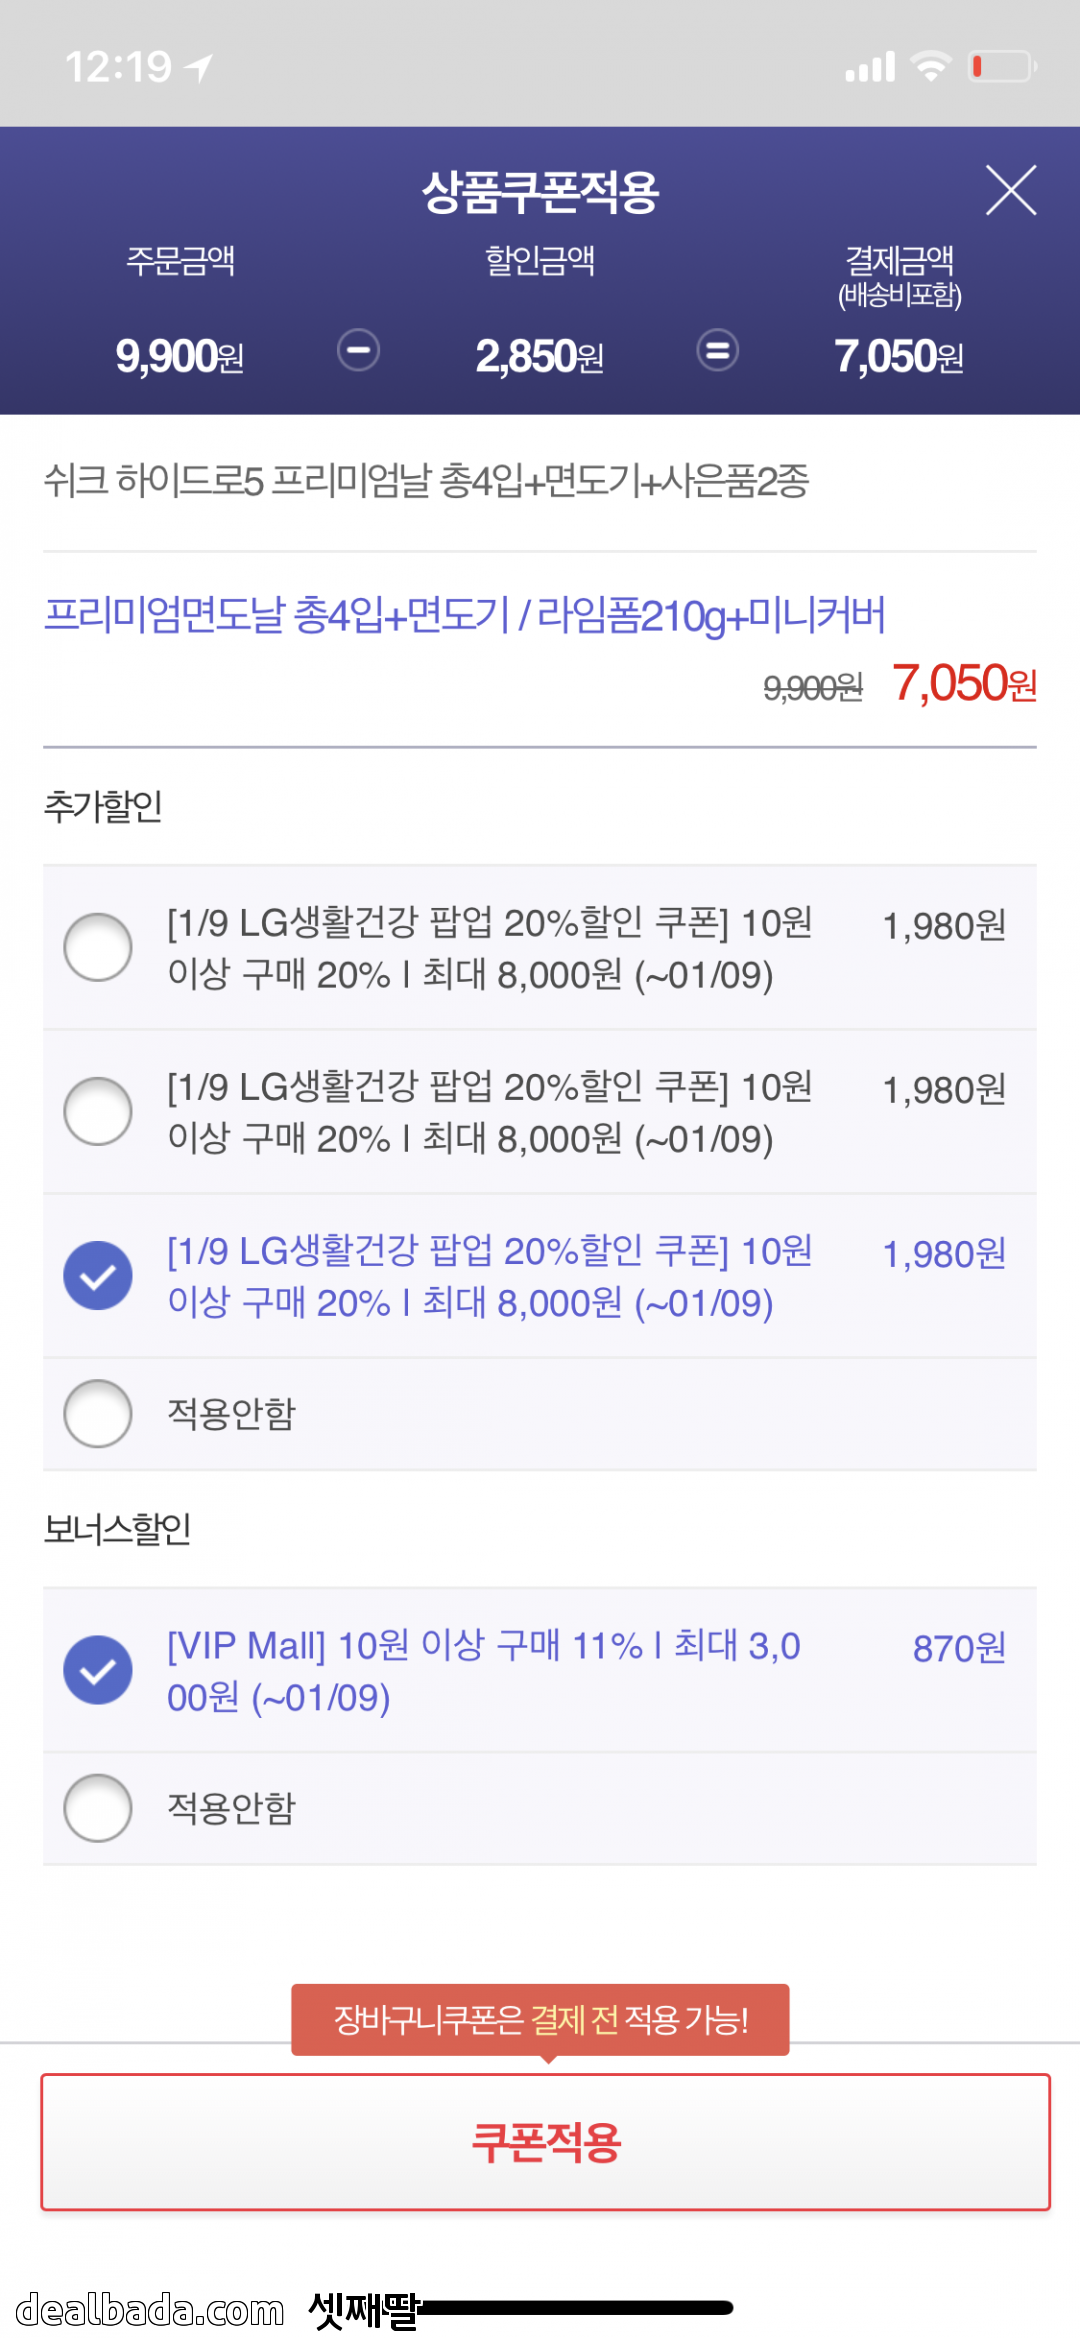This screenshot has height=2338, width=1080.
Task: Deselect the checked third LG생활건강 coupon
Action: [x=98, y=1275]
